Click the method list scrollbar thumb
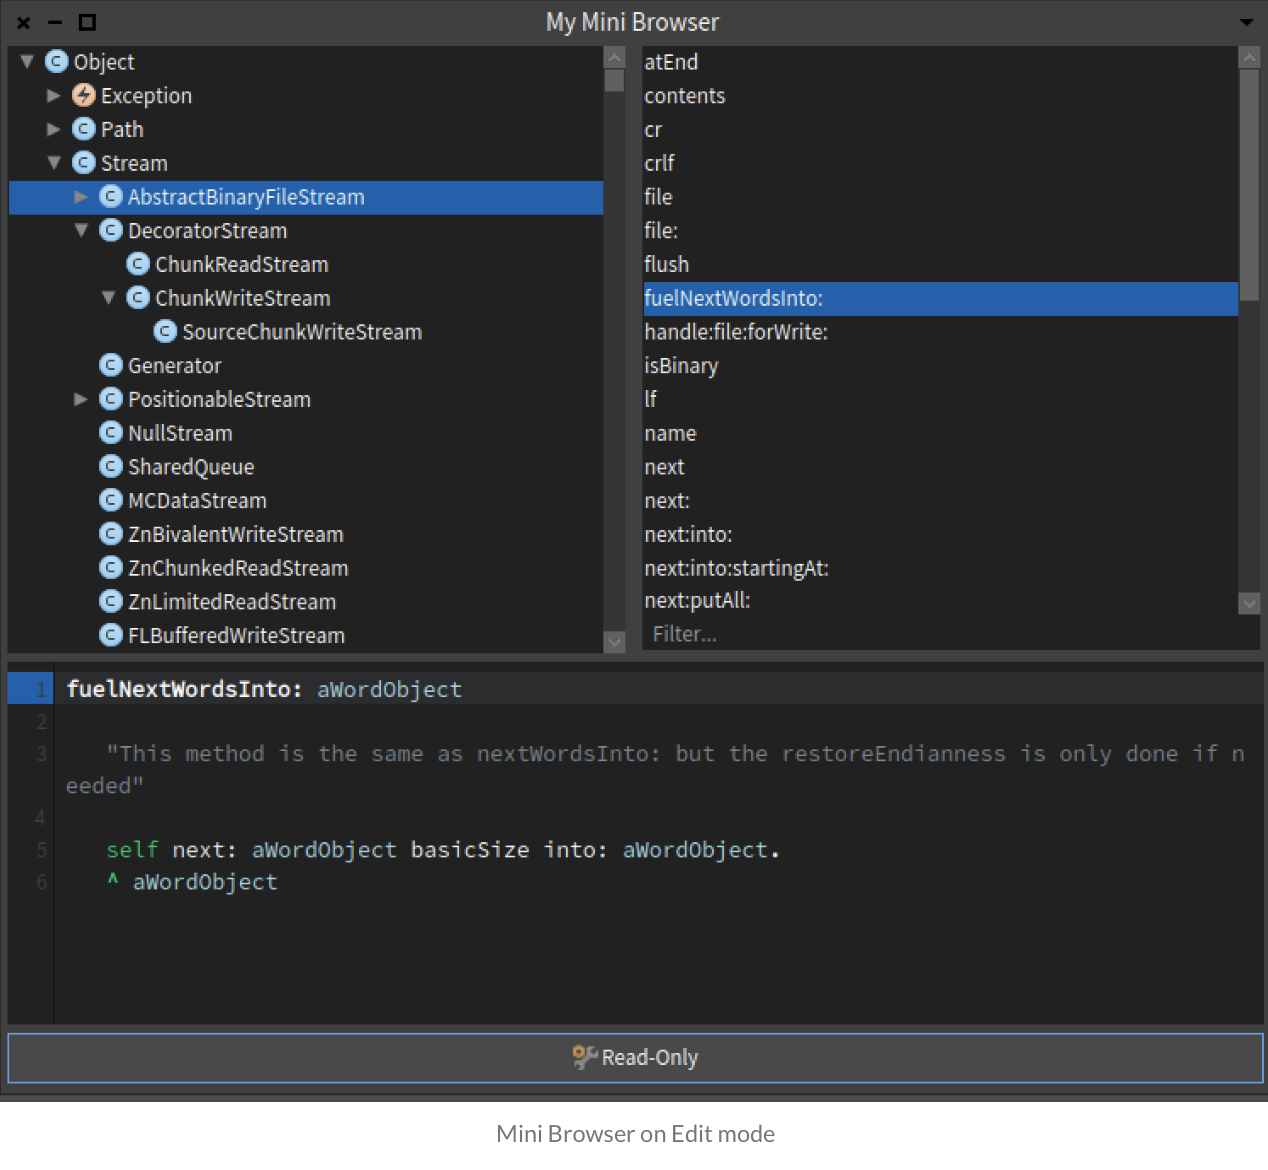The image size is (1268, 1170). tap(1249, 185)
